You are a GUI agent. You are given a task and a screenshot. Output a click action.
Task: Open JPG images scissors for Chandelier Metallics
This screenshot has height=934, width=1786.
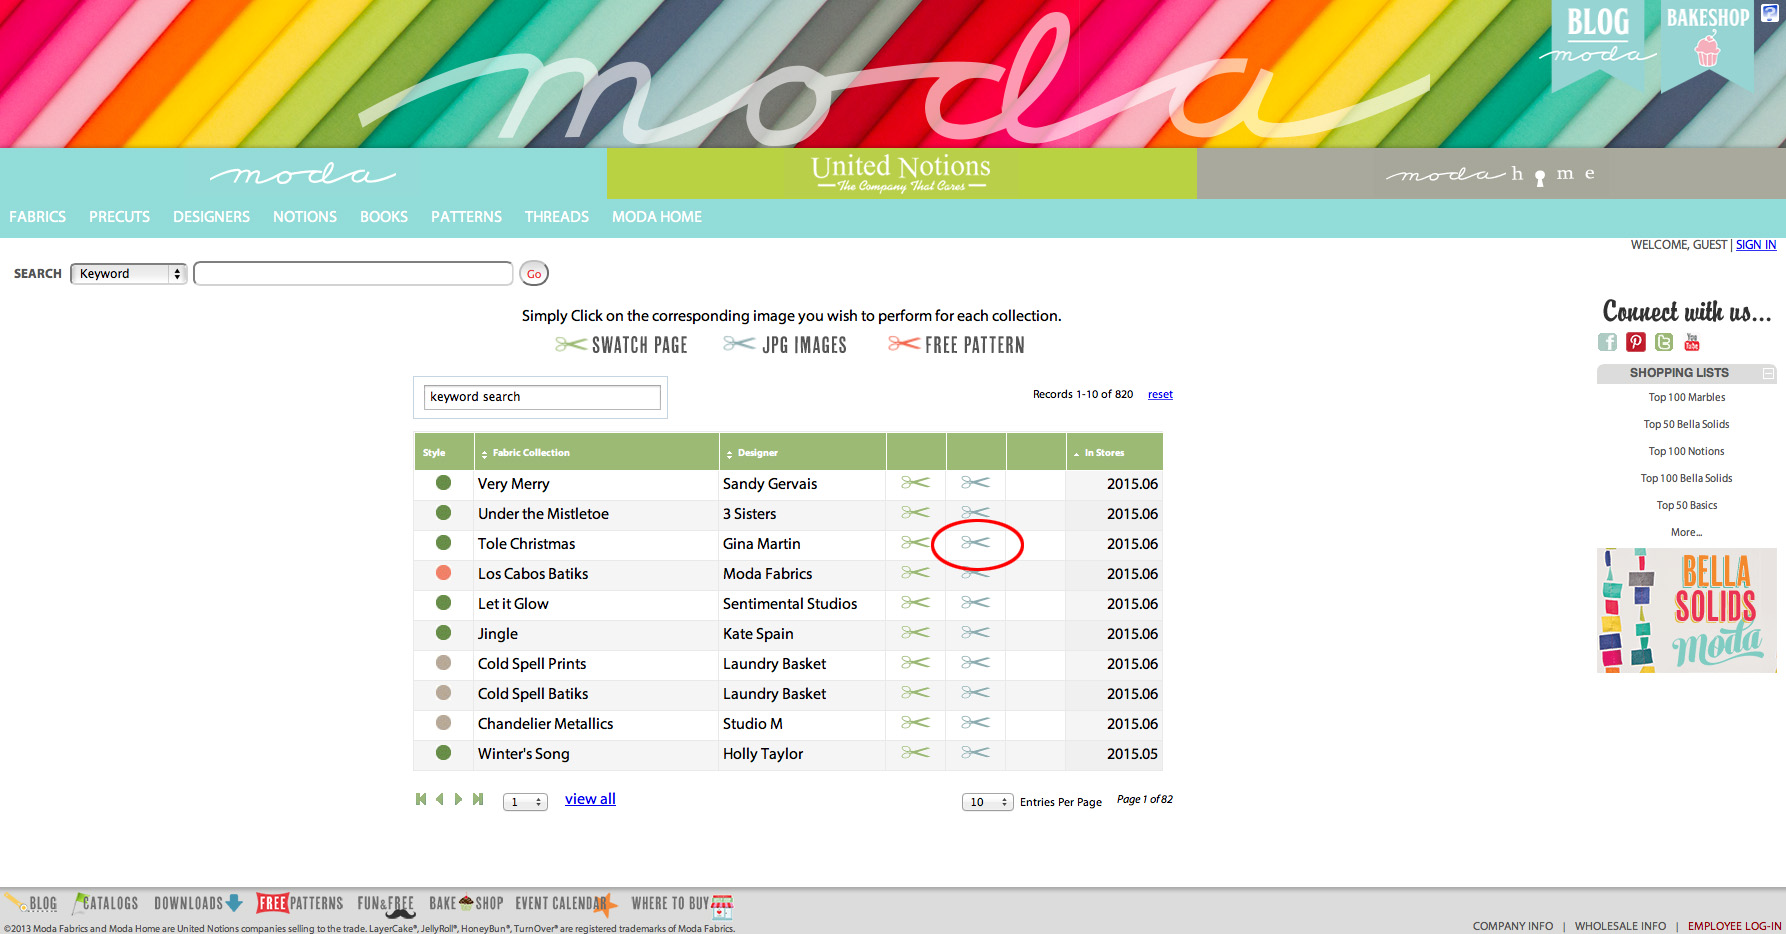[x=975, y=723]
